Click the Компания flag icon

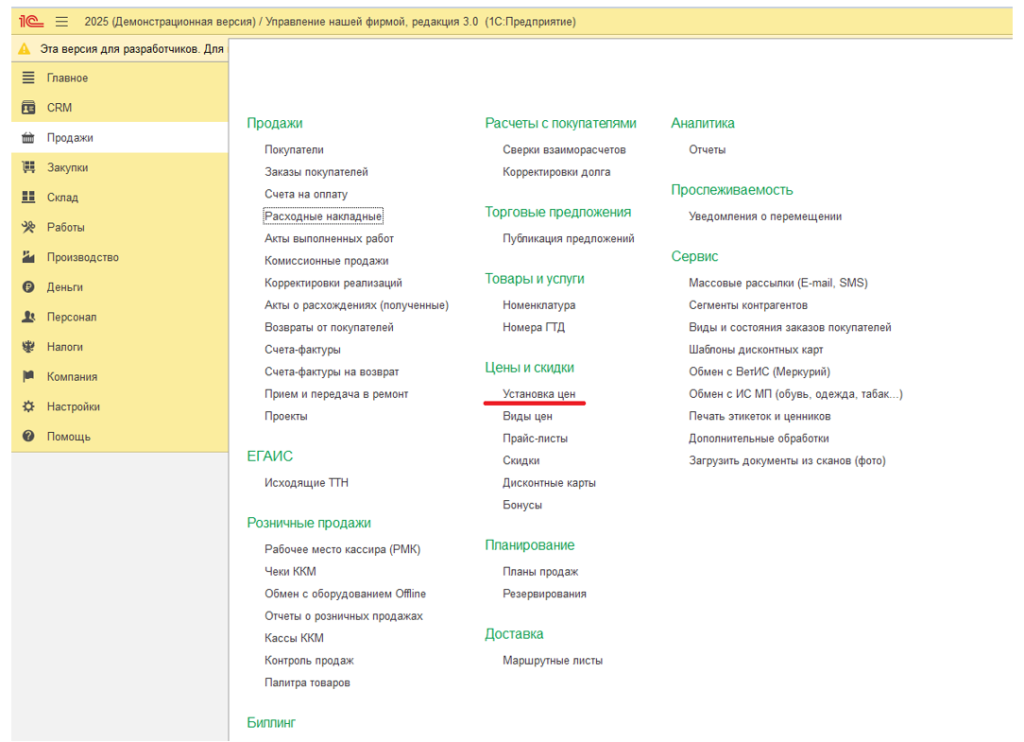[x=28, y=376]
